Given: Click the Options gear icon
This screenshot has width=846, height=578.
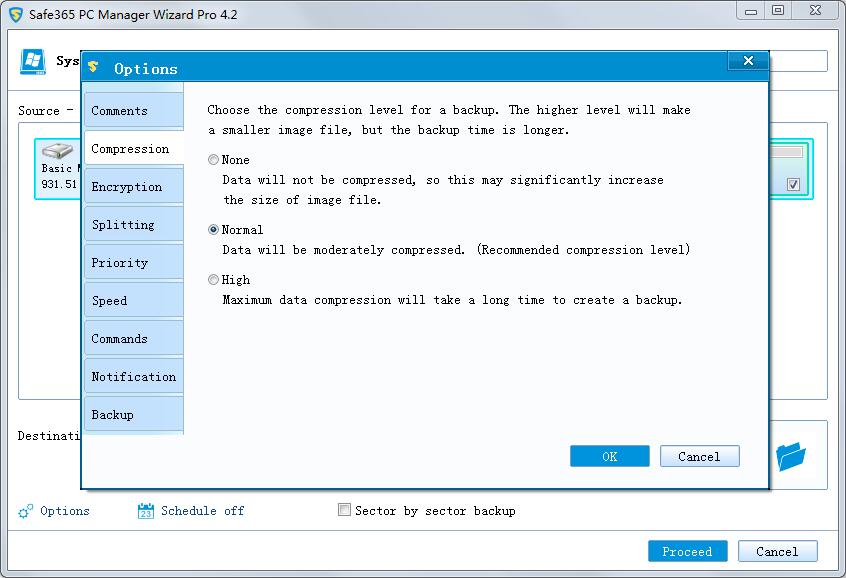Looking at the screenshot, I should pos(26,511).
